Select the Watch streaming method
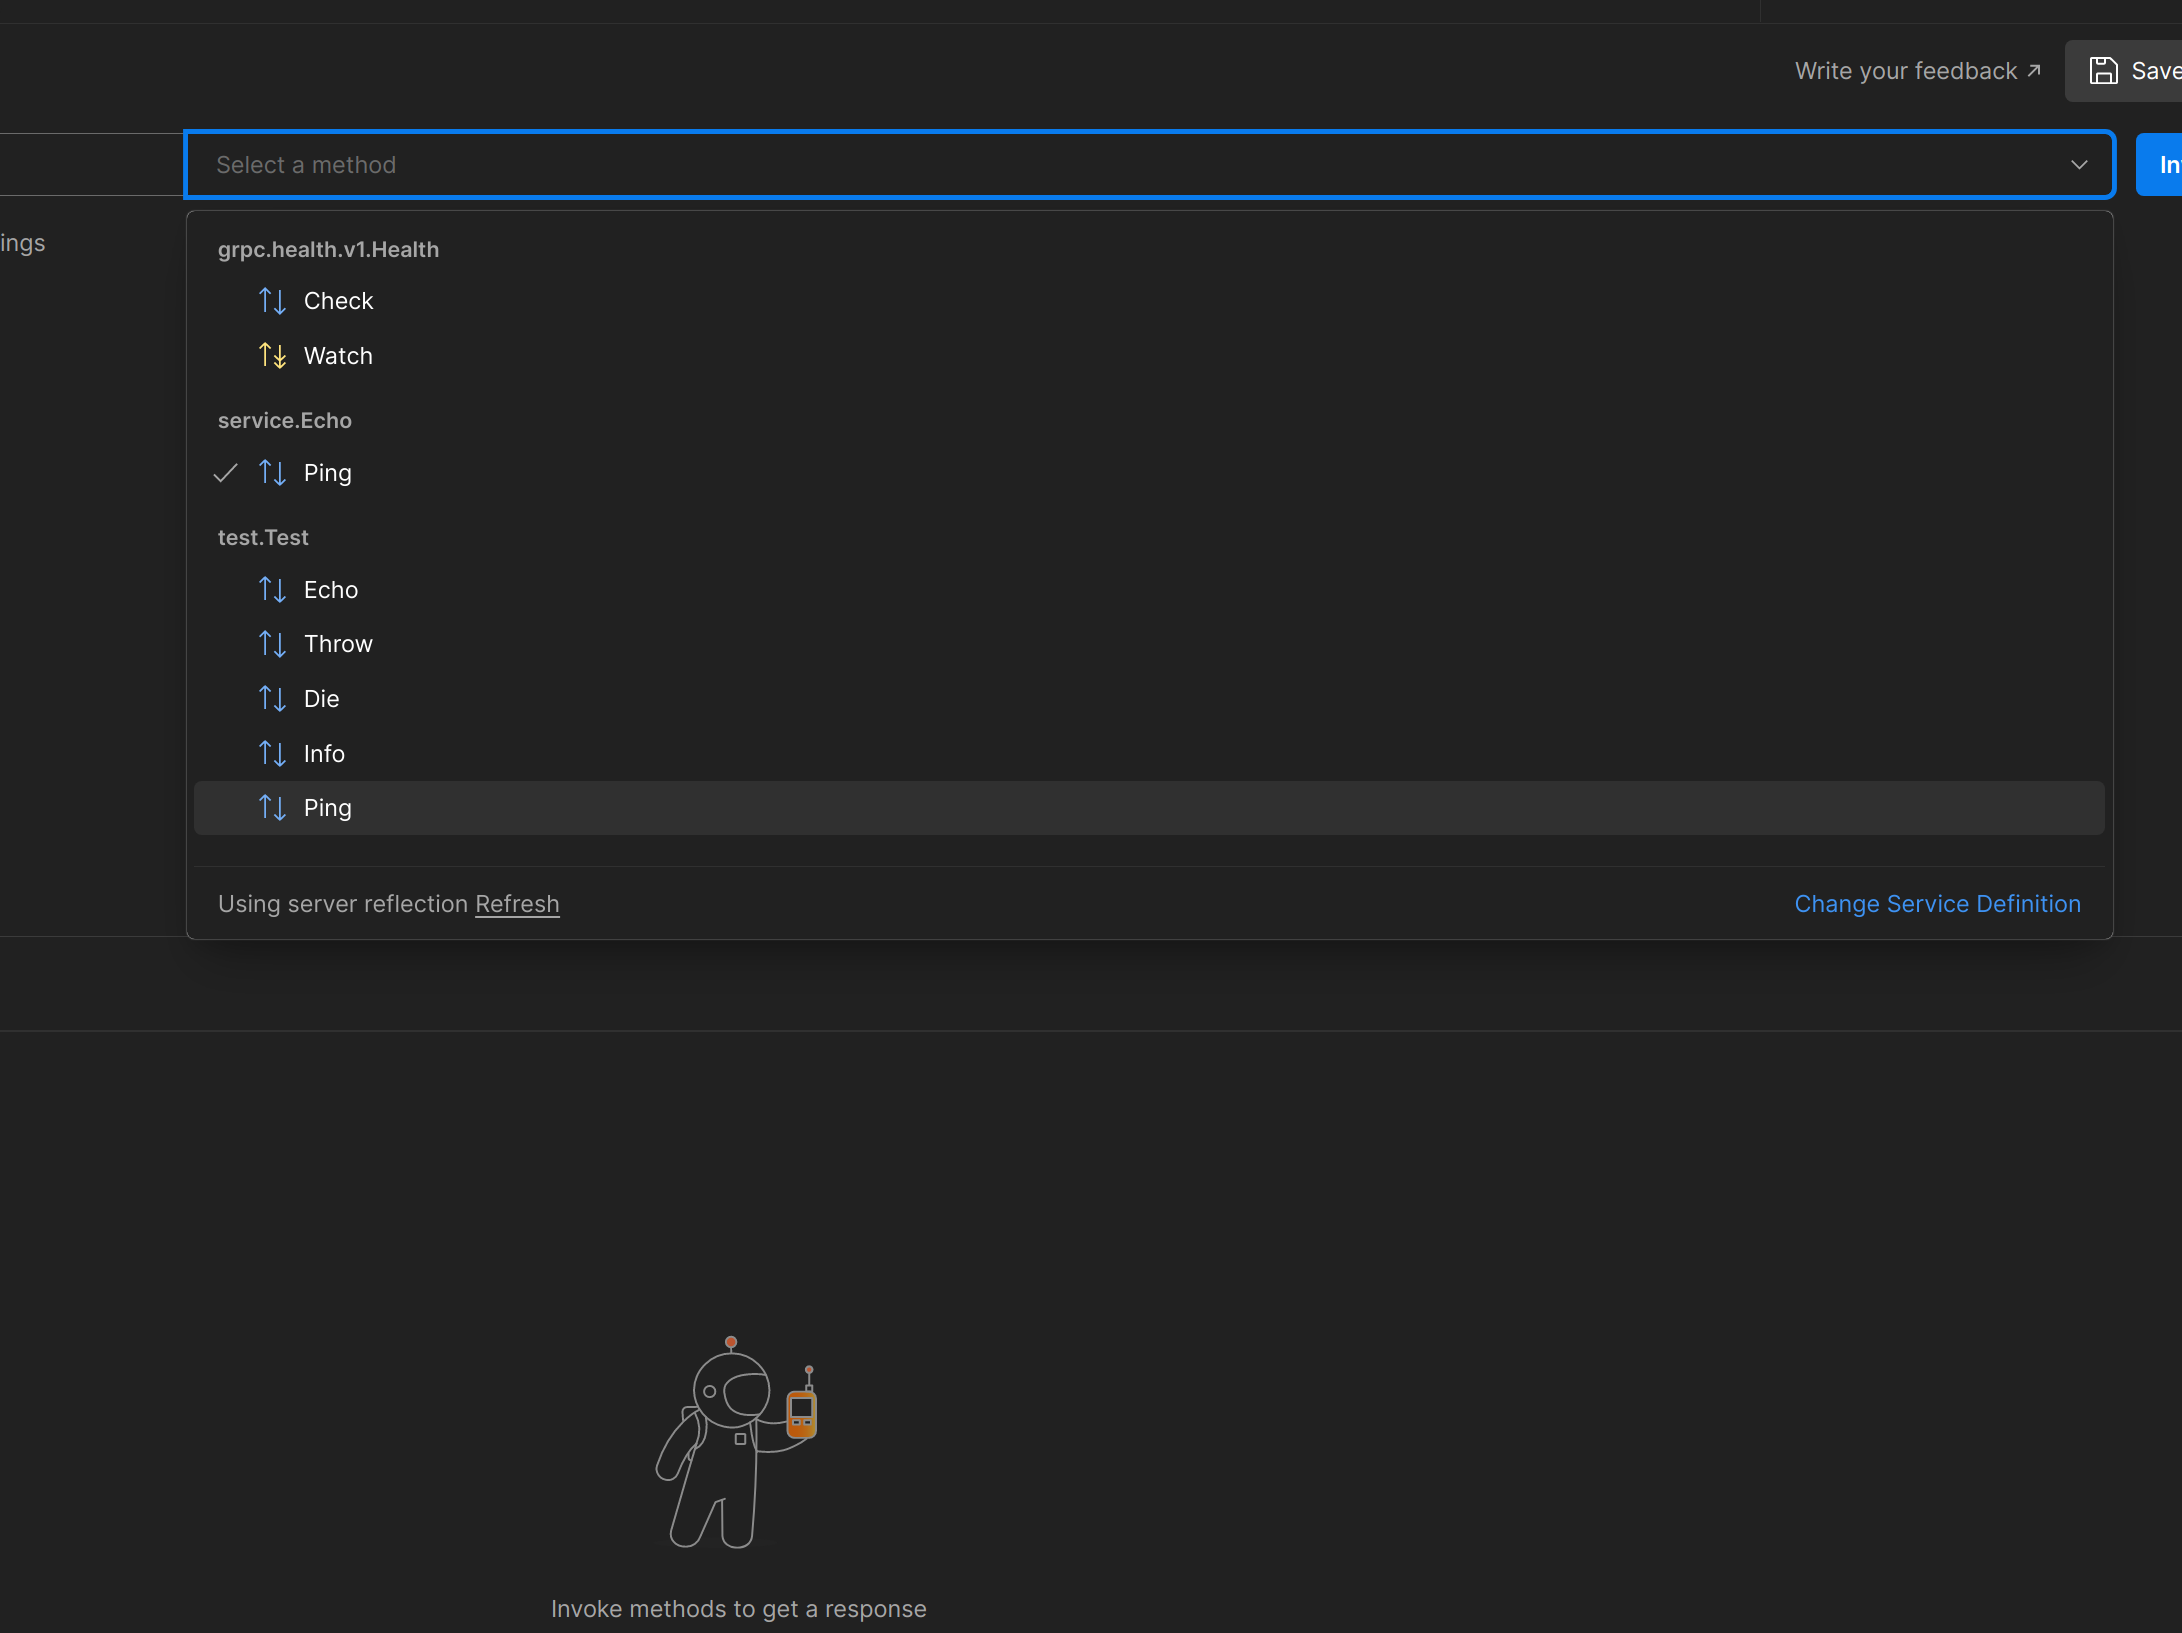Viewport: 2182px width, 1633px height. (338, 356)
